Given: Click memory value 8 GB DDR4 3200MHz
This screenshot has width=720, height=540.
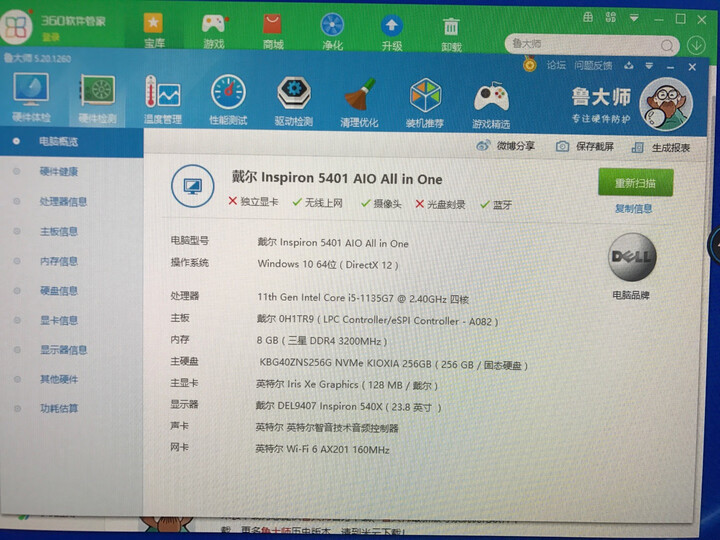Looking at the screenshot, I should [x=321, y=341].
